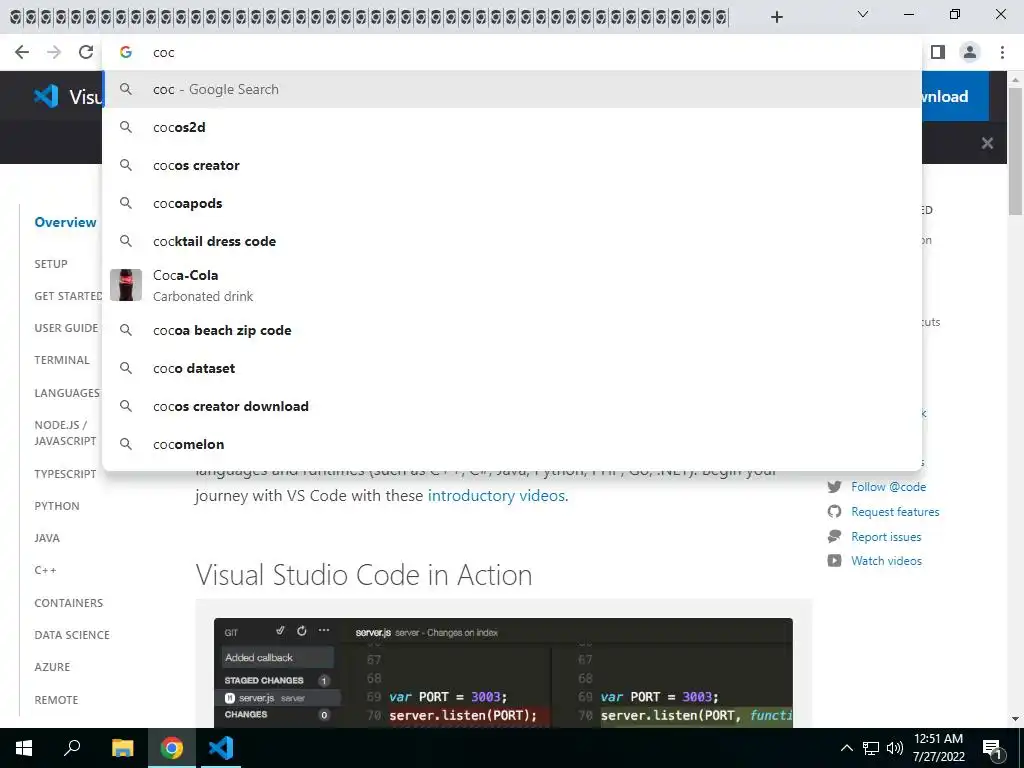Image resolution: width=1024 pixels, height=768 pixels.
Task: Click search icon beside 'cocomelon'
Action: (x=126, y=444)
